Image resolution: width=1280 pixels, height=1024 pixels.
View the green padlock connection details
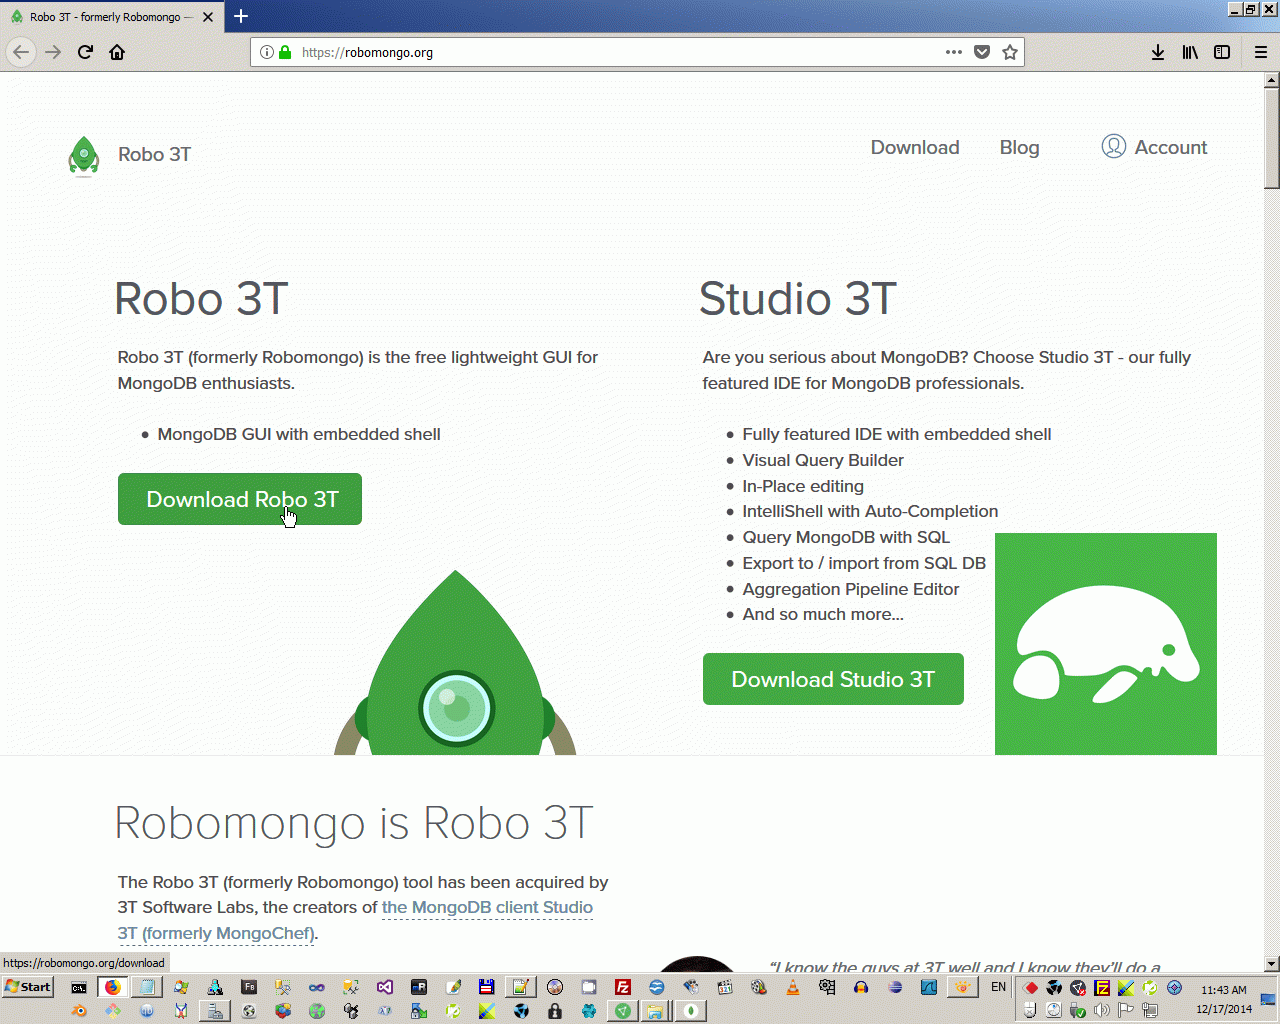click(285, 52)
